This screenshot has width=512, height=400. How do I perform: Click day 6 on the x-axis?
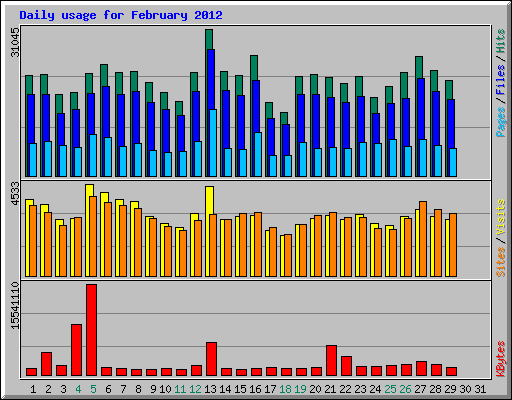108,389
